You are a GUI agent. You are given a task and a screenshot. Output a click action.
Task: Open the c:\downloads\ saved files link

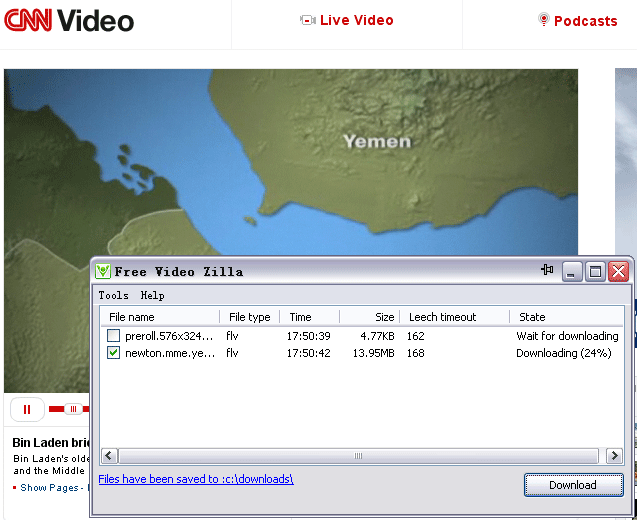[196, 479]
